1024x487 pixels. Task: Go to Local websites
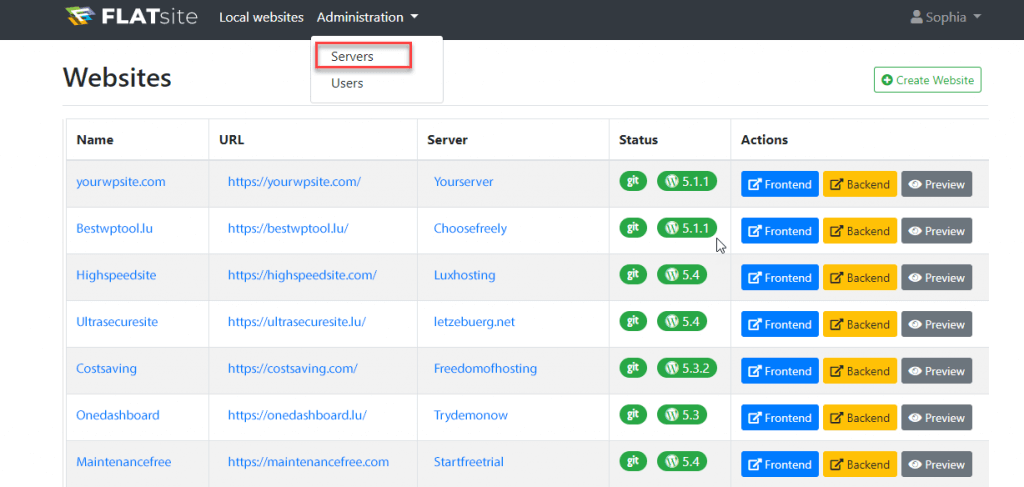(261, 18)
